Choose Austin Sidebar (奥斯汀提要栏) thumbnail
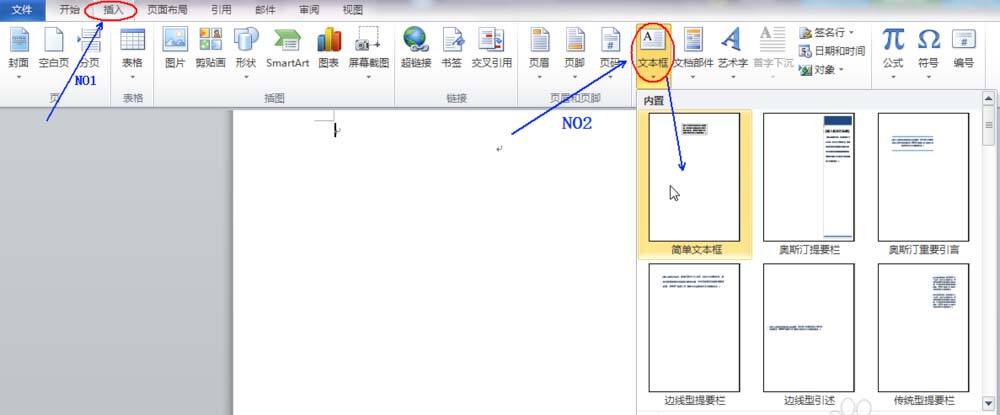The height and width of the screenshot is (415, 1000). coord(809,177)
